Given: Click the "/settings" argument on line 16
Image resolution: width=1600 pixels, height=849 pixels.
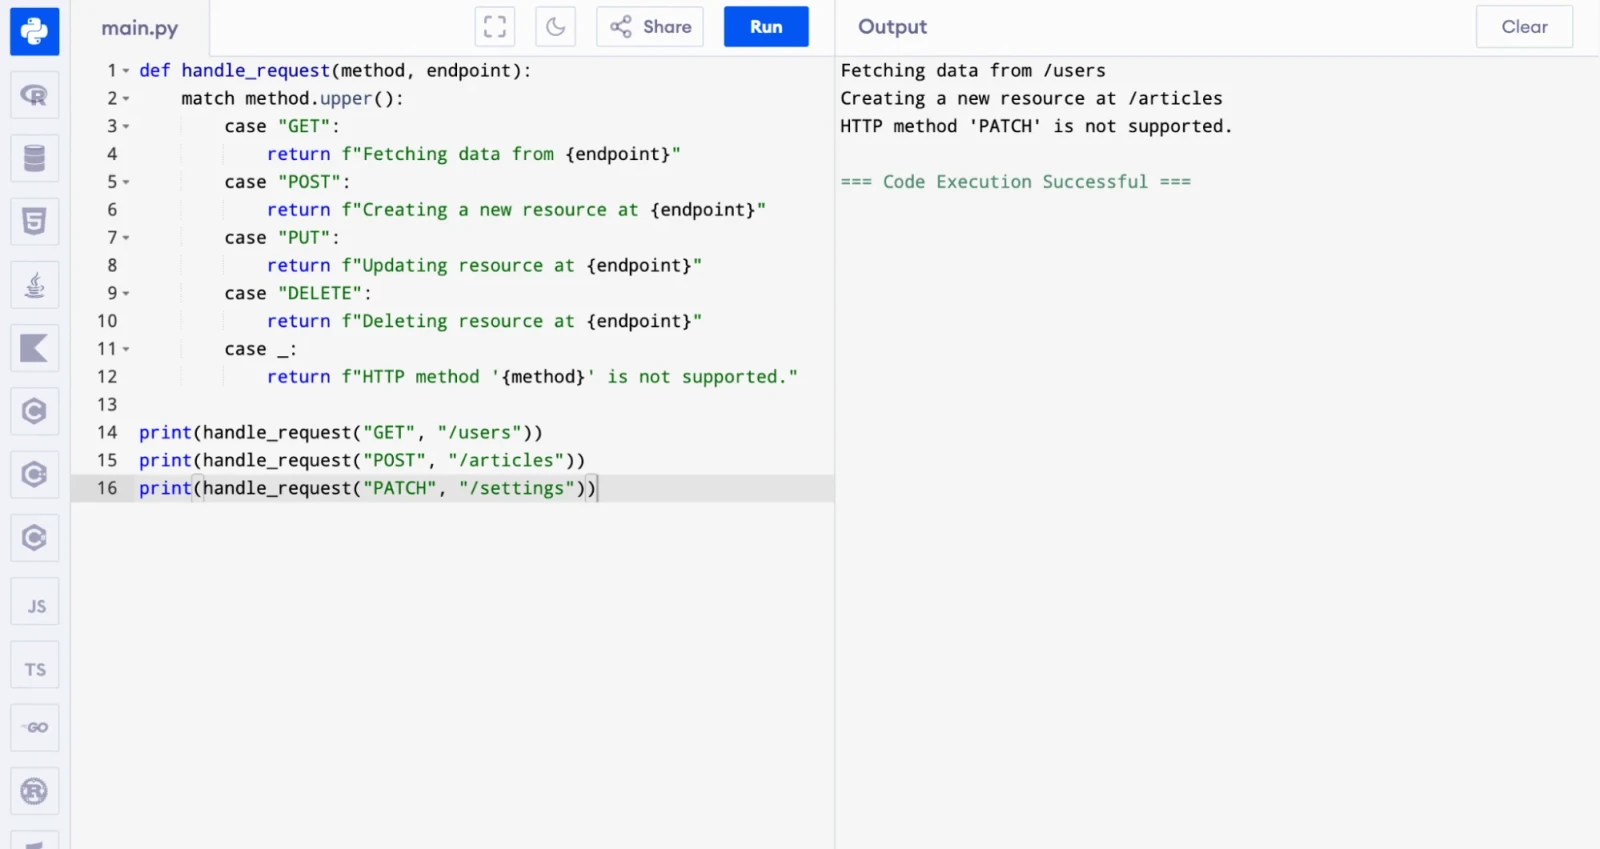Looking at the screenshot, I should coord(517,488).
